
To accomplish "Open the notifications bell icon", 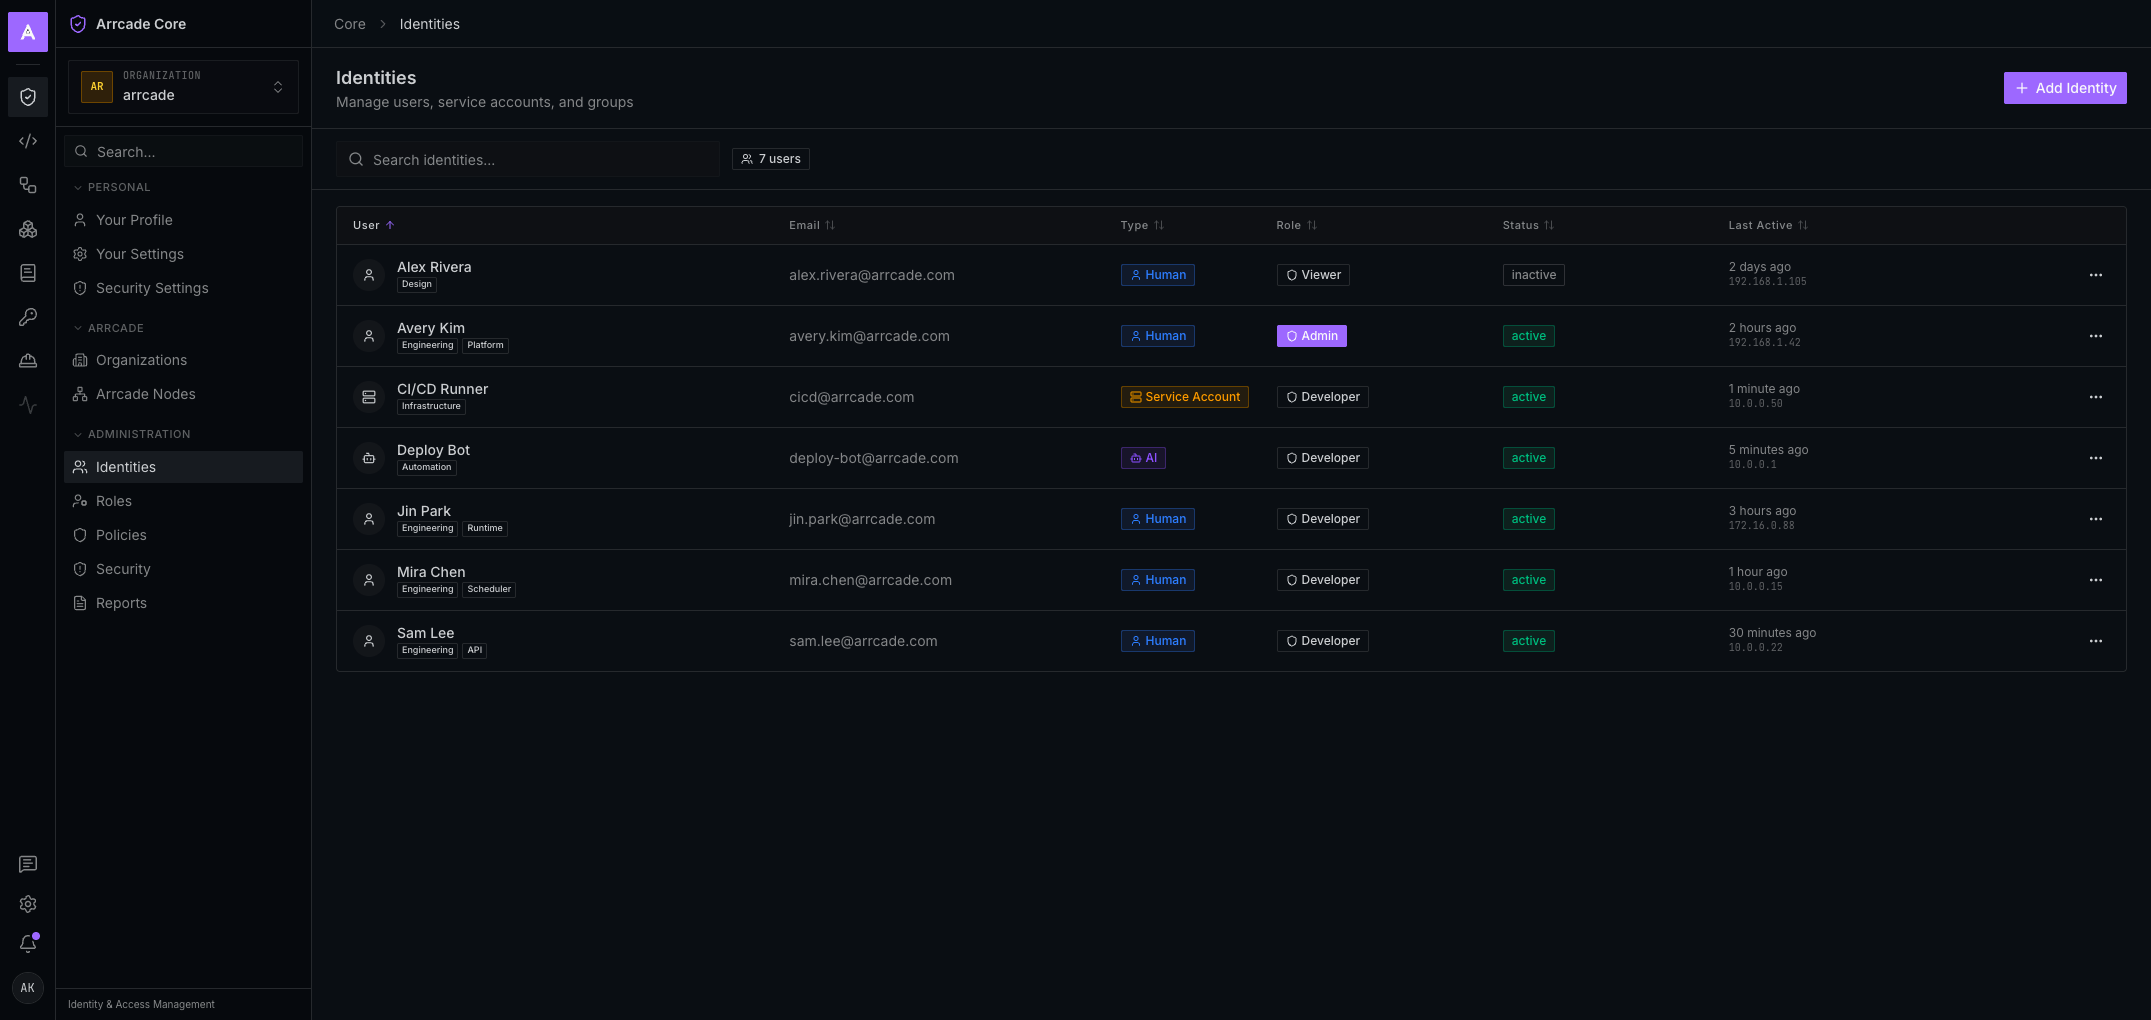I will click(x=28, y=944).
